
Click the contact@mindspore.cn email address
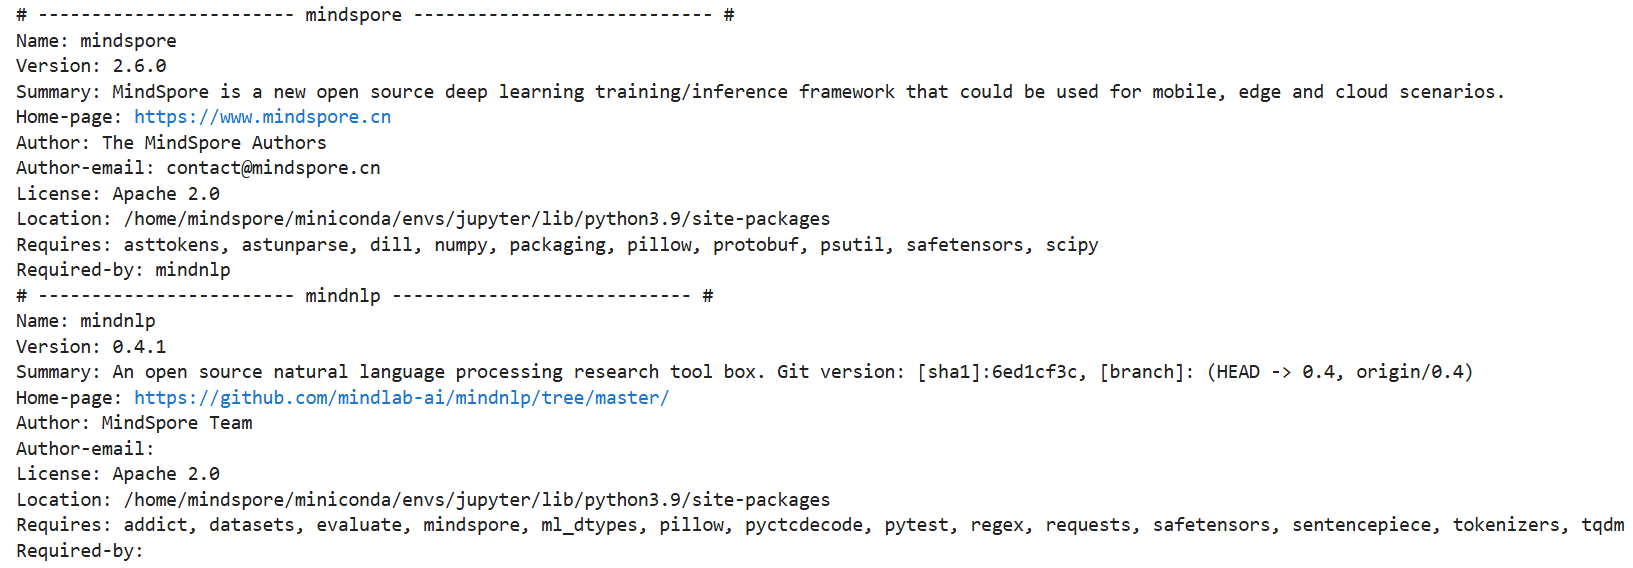[x=273, y=168]
